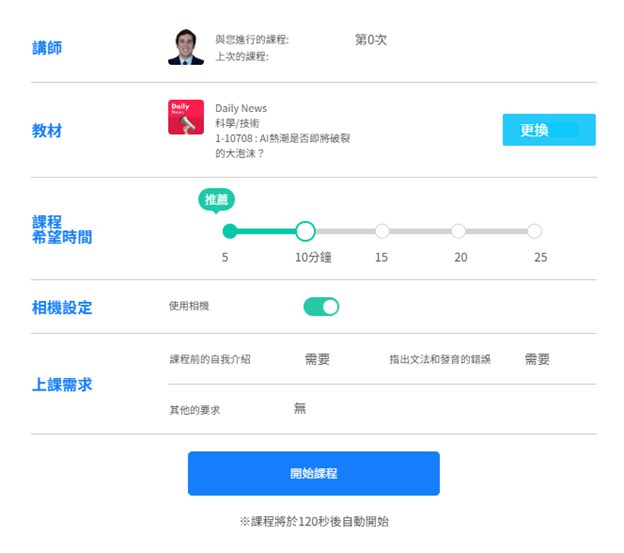Click the green 推薦 recommended badge
624x553 pixels.
coord(216,199)
